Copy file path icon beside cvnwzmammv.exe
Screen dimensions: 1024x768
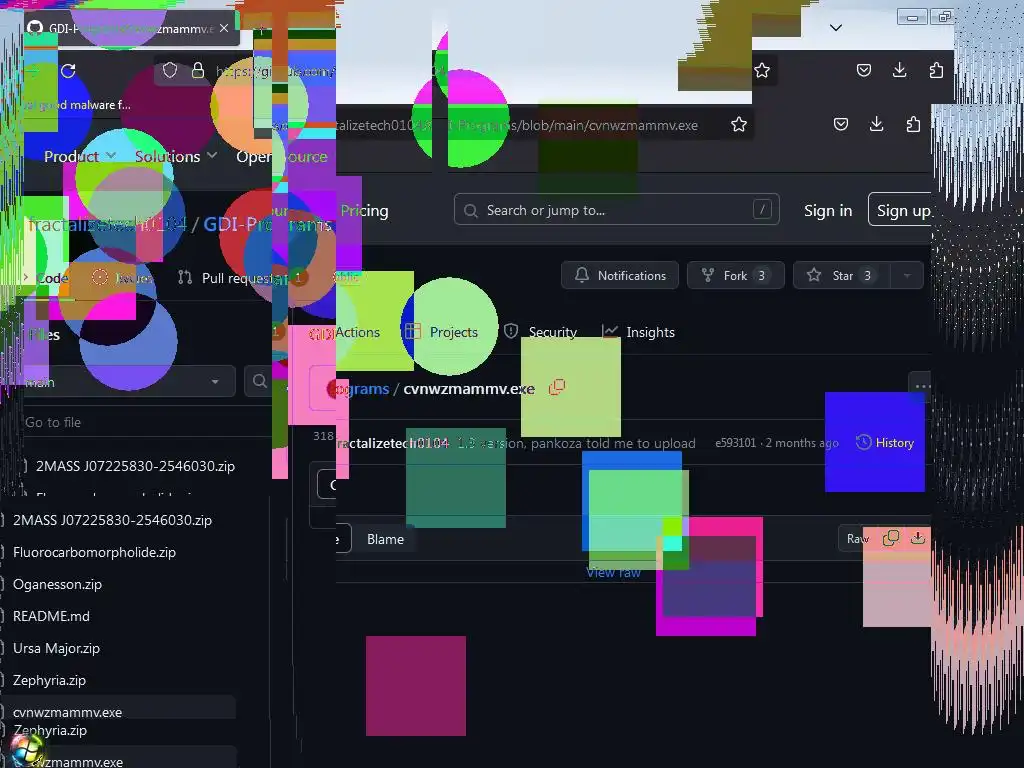(x=557, y=388)
